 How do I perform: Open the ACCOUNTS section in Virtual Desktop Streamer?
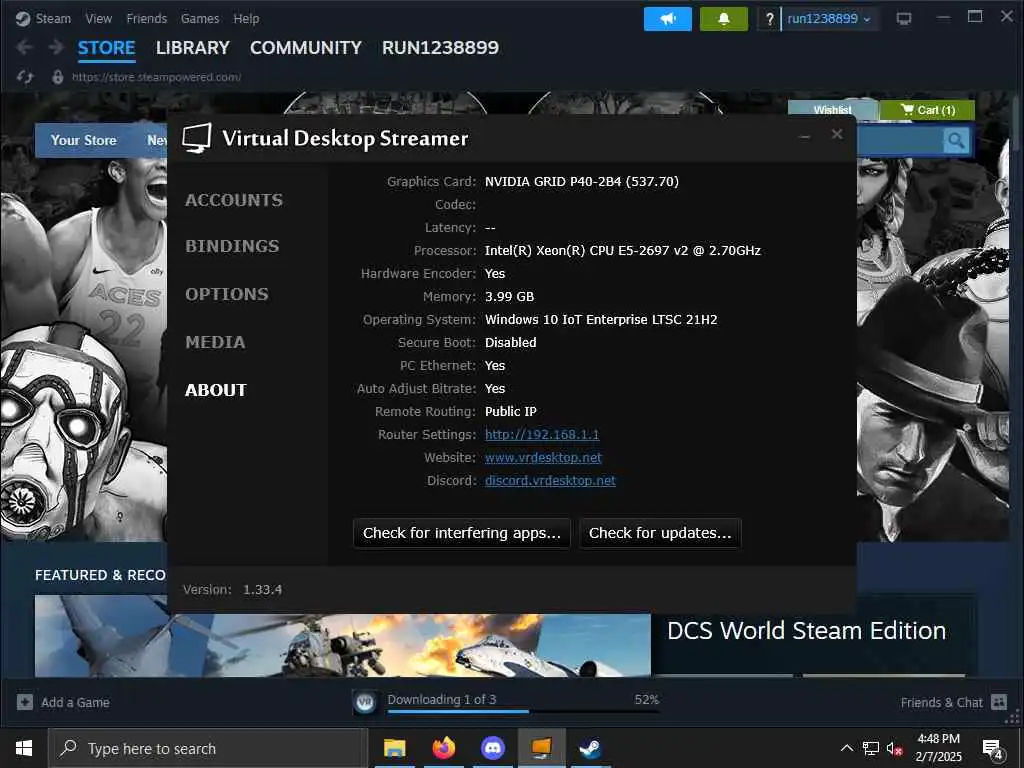tap(234, 200)
